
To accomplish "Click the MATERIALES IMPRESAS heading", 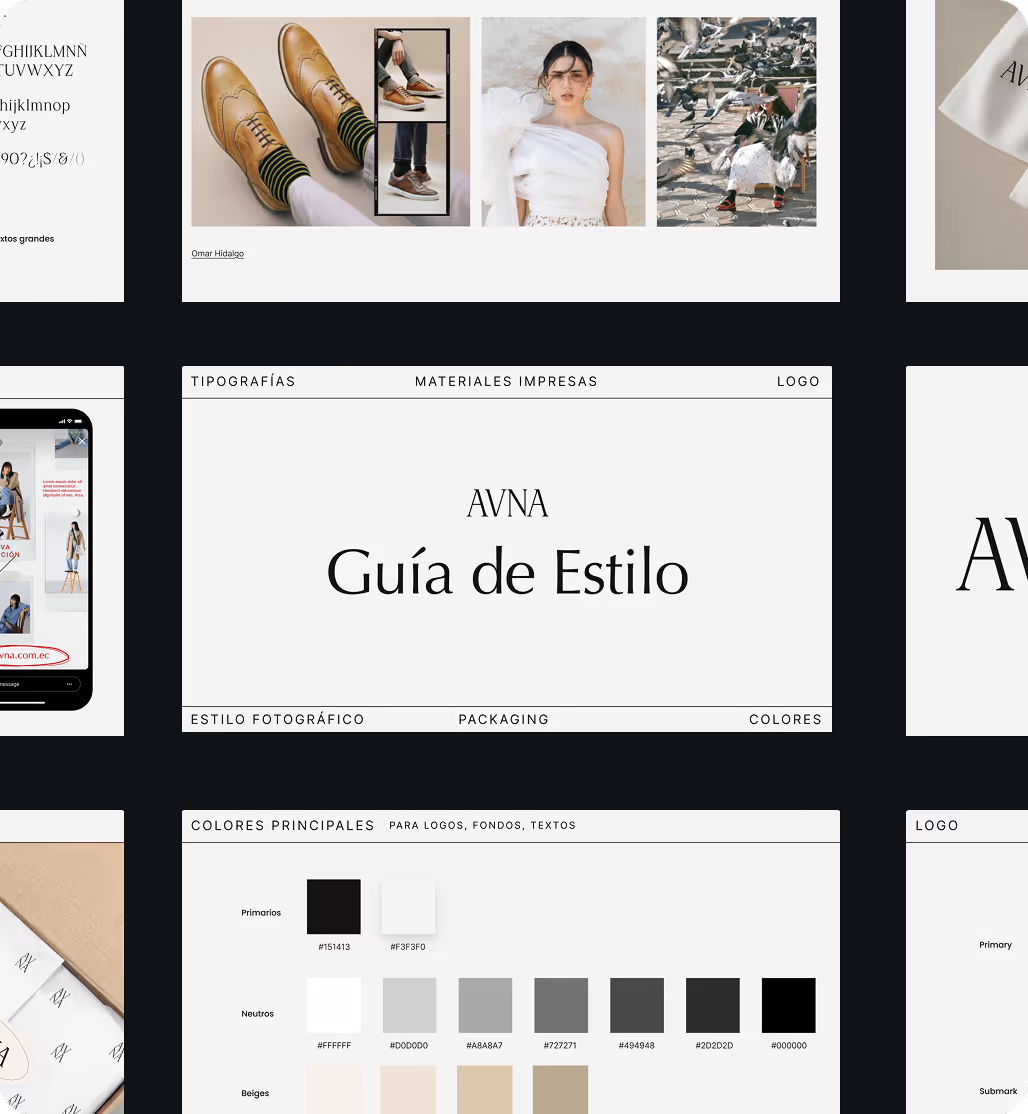I will pyautogui.click(x=505, y=381).
